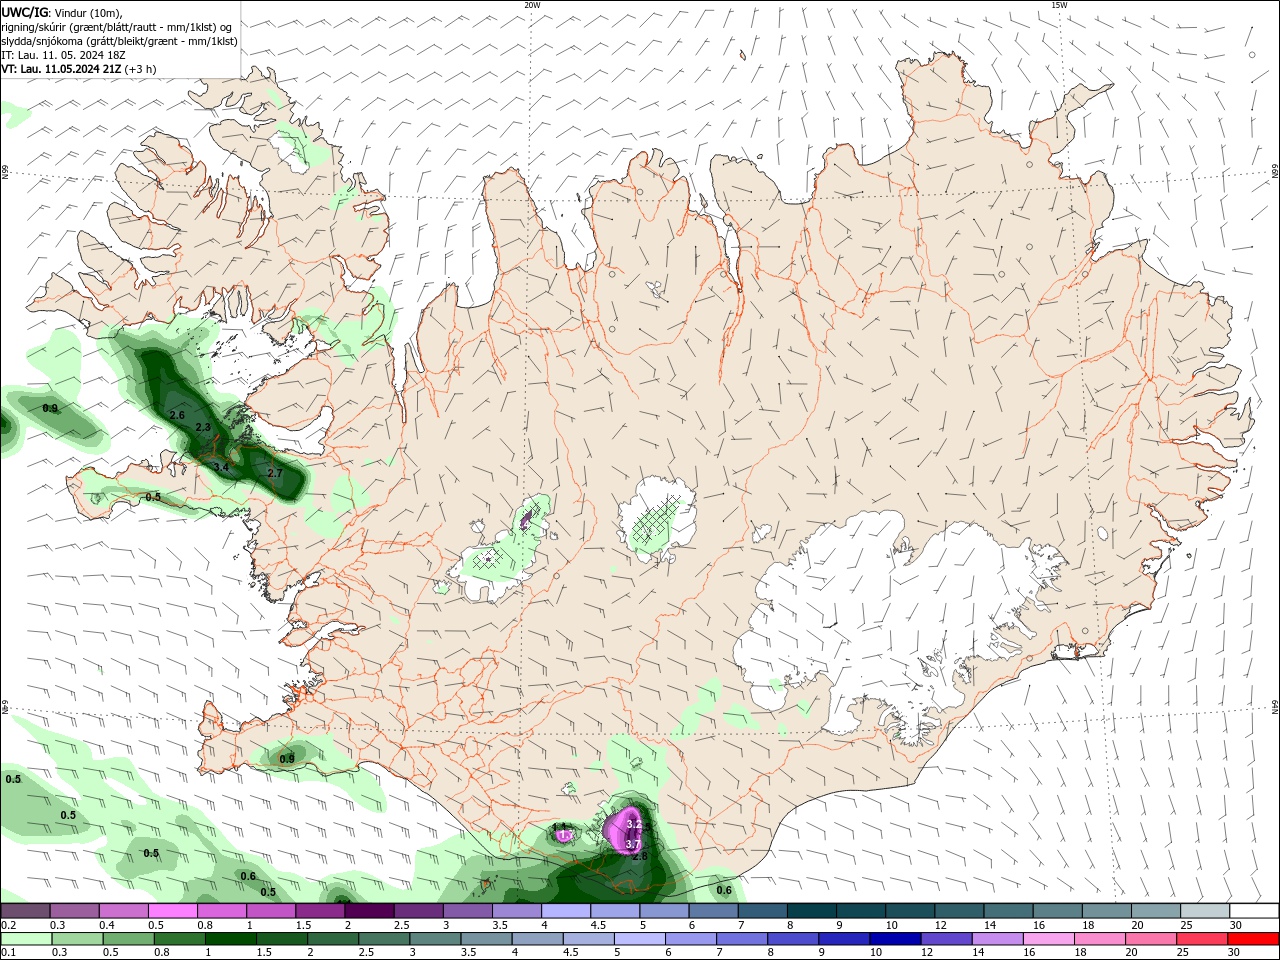The image size is (1280, 960).
Task: Click the 0.6 value east of the purple snow area
Action: (x=724, y=890)
